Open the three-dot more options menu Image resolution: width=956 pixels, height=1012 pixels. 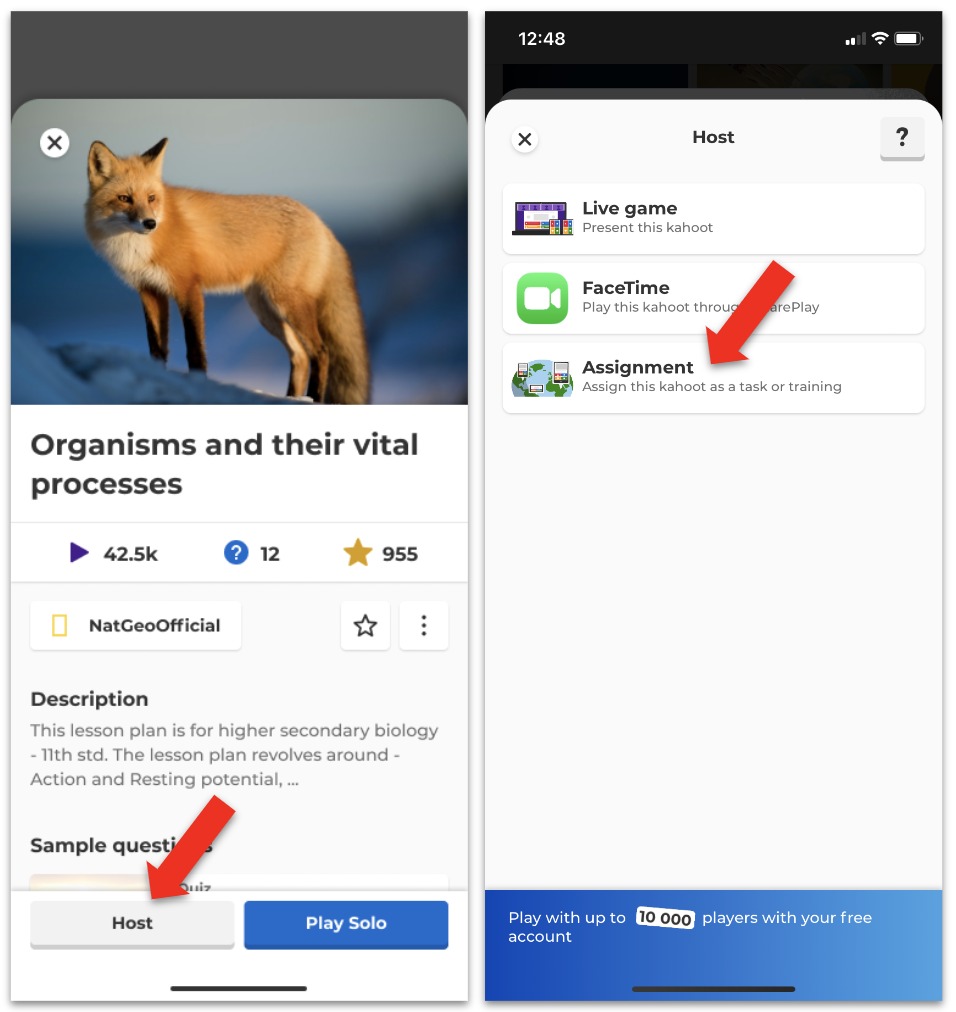(423, 625)
